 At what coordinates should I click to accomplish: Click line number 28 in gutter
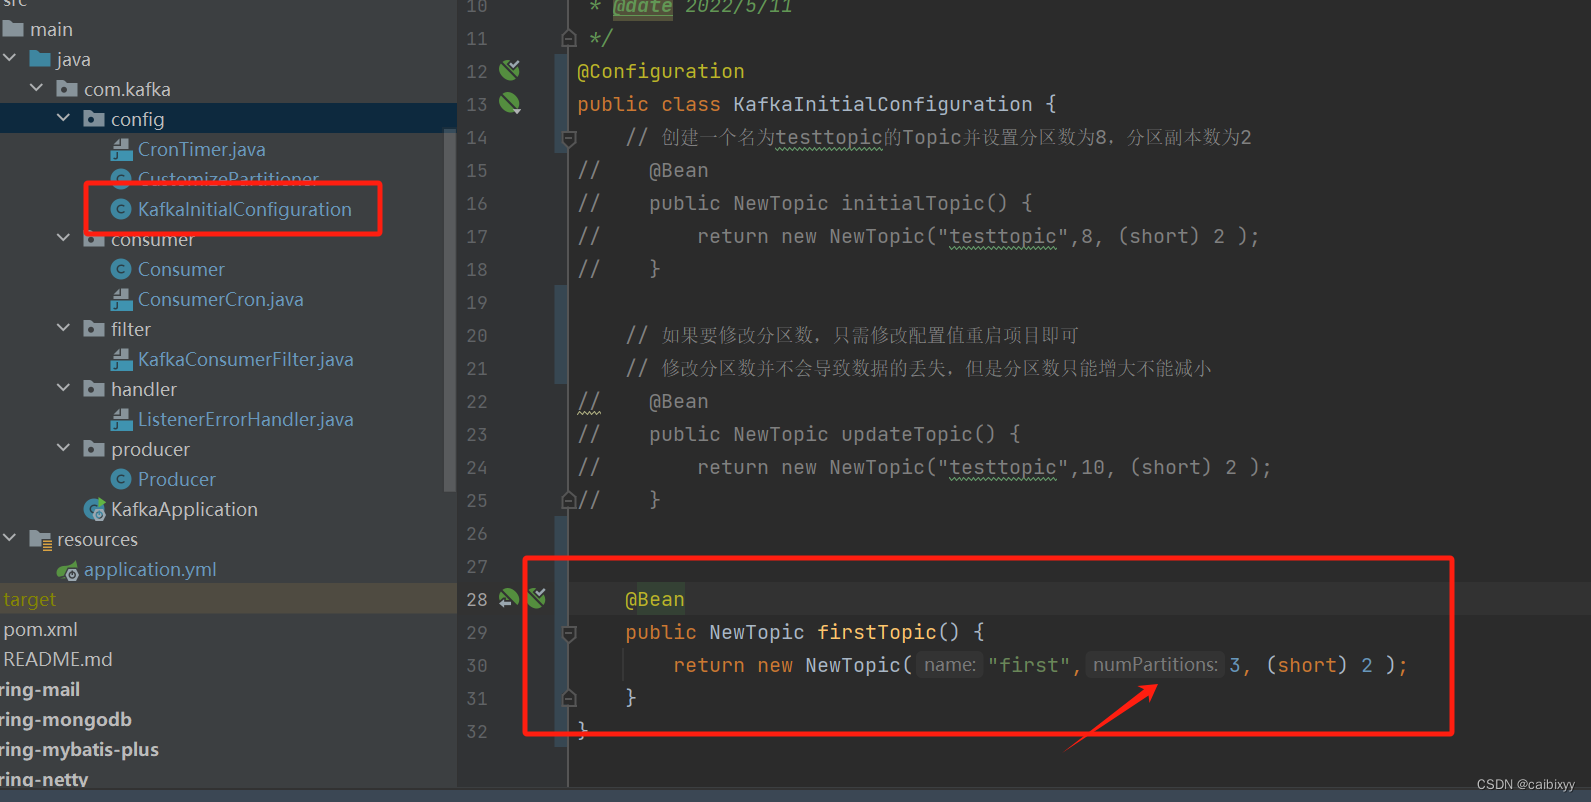[x=477, y=599]
